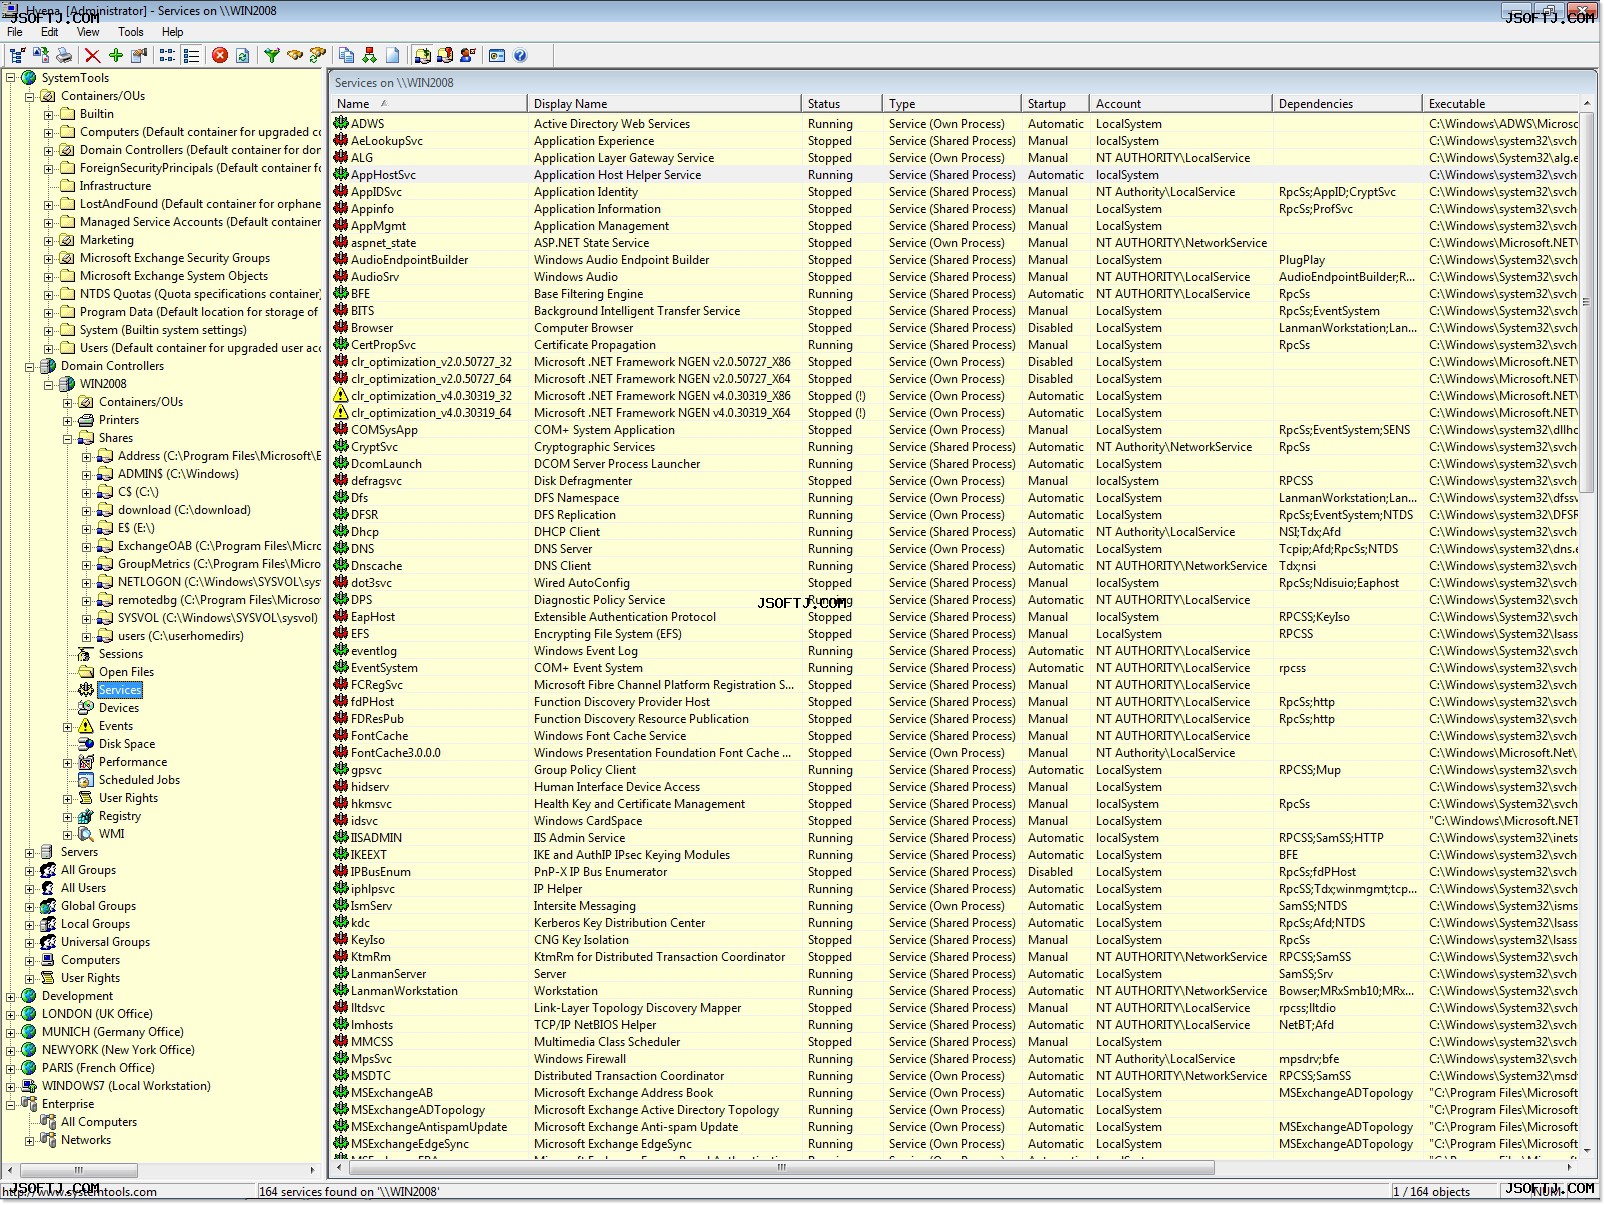The width and height of the screenshot is (1605, 1205).
Task: Expand the LONDON (UK Office) node
Action: coord(11,1014)
